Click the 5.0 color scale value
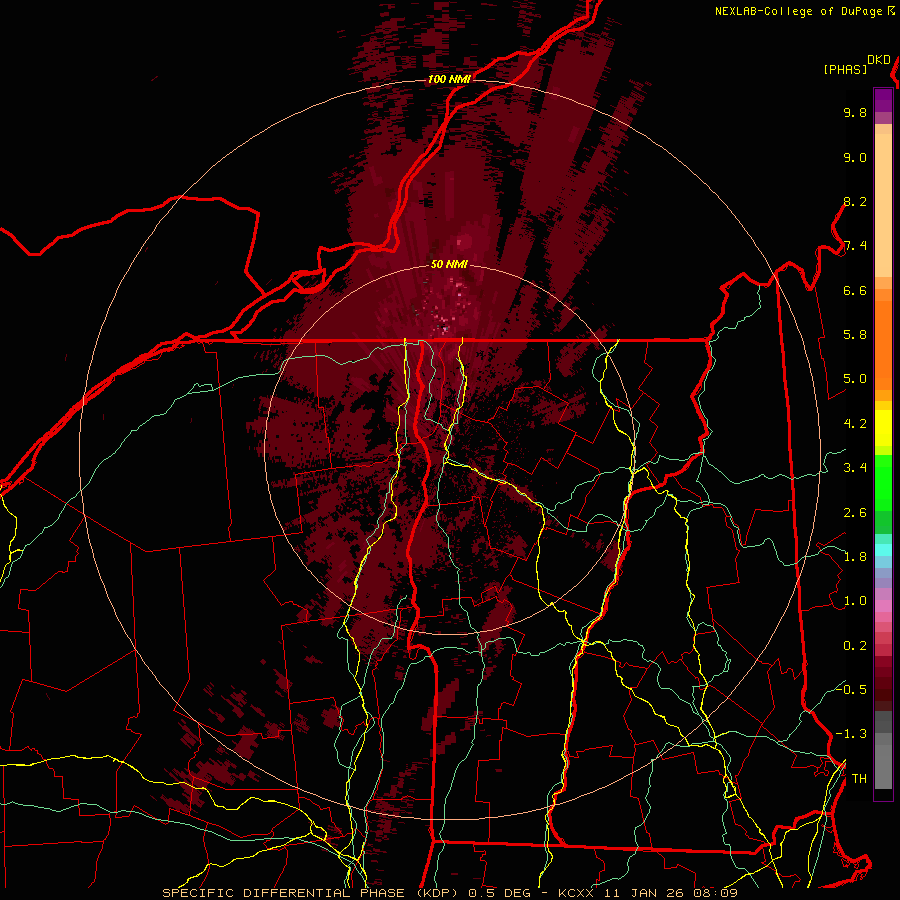Screen dimensions: 900x900 855,379
